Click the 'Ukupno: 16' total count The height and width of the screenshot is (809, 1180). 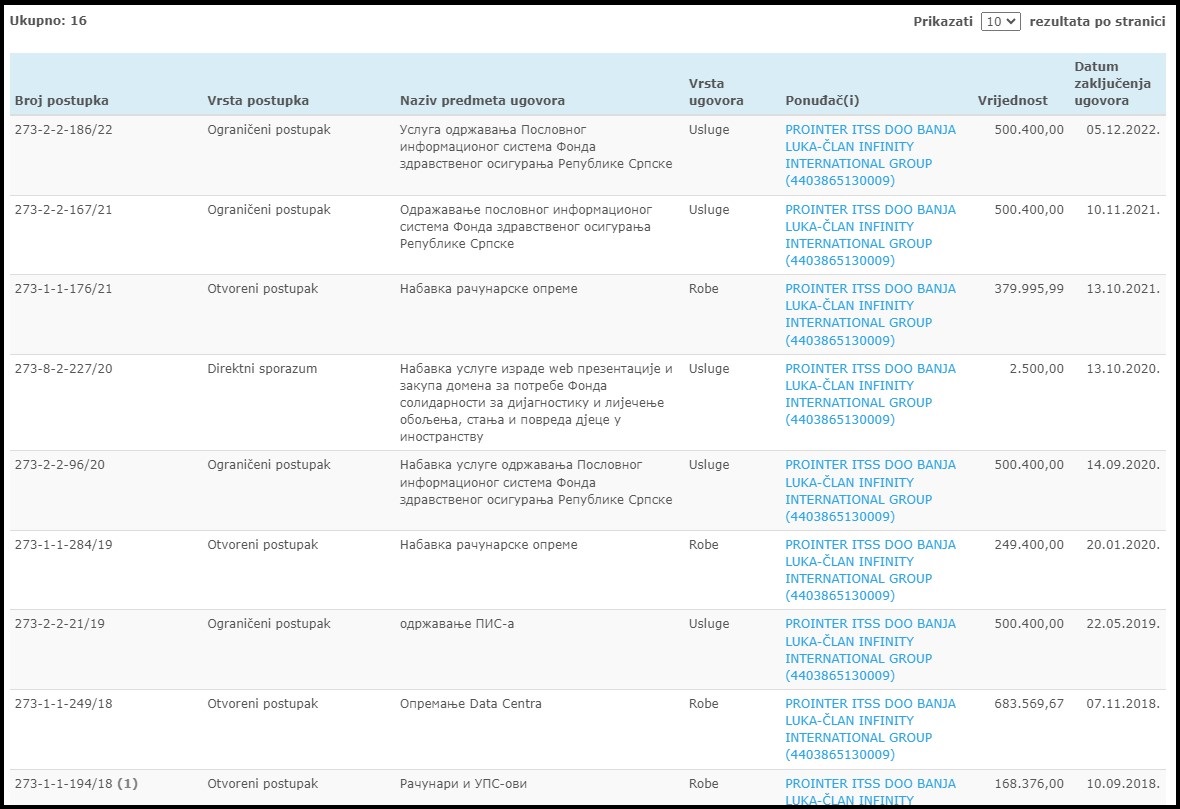click(48, 20)
